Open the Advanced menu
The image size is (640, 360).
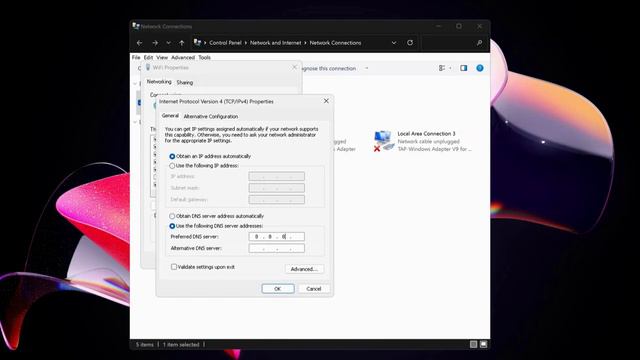[183, 58]
